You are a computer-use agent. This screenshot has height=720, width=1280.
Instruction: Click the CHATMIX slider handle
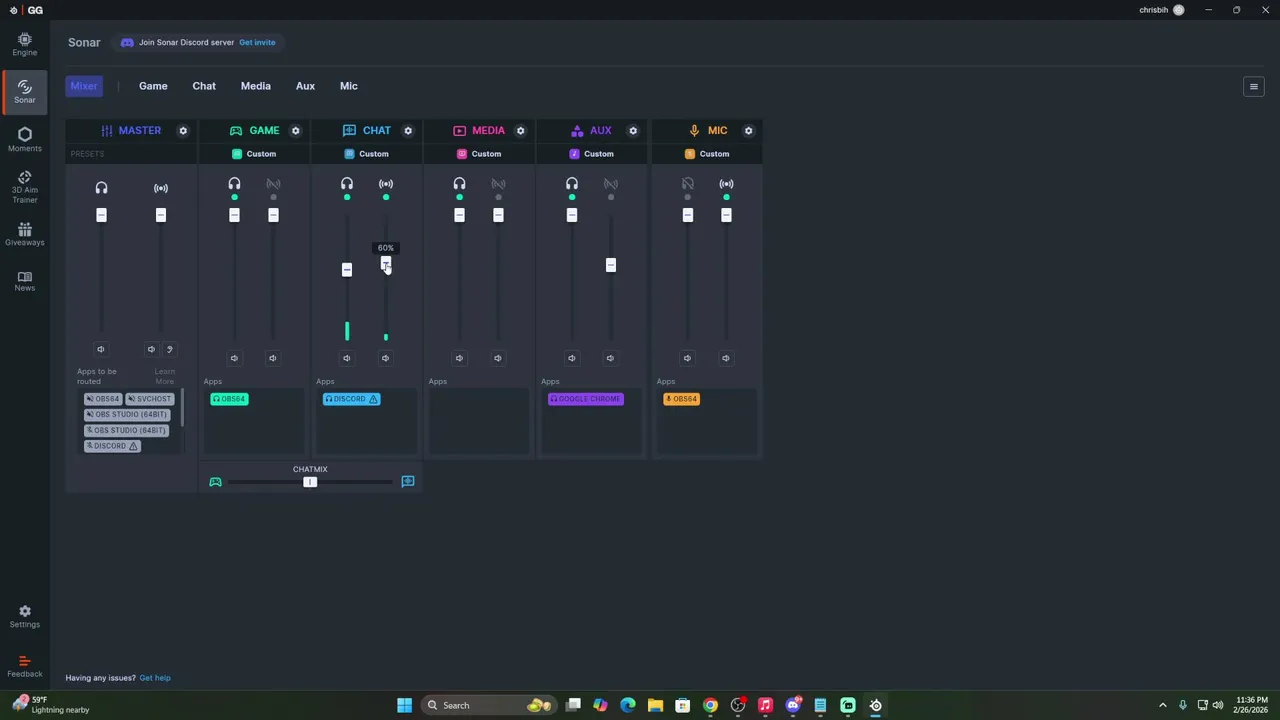(x=310, y=482)
